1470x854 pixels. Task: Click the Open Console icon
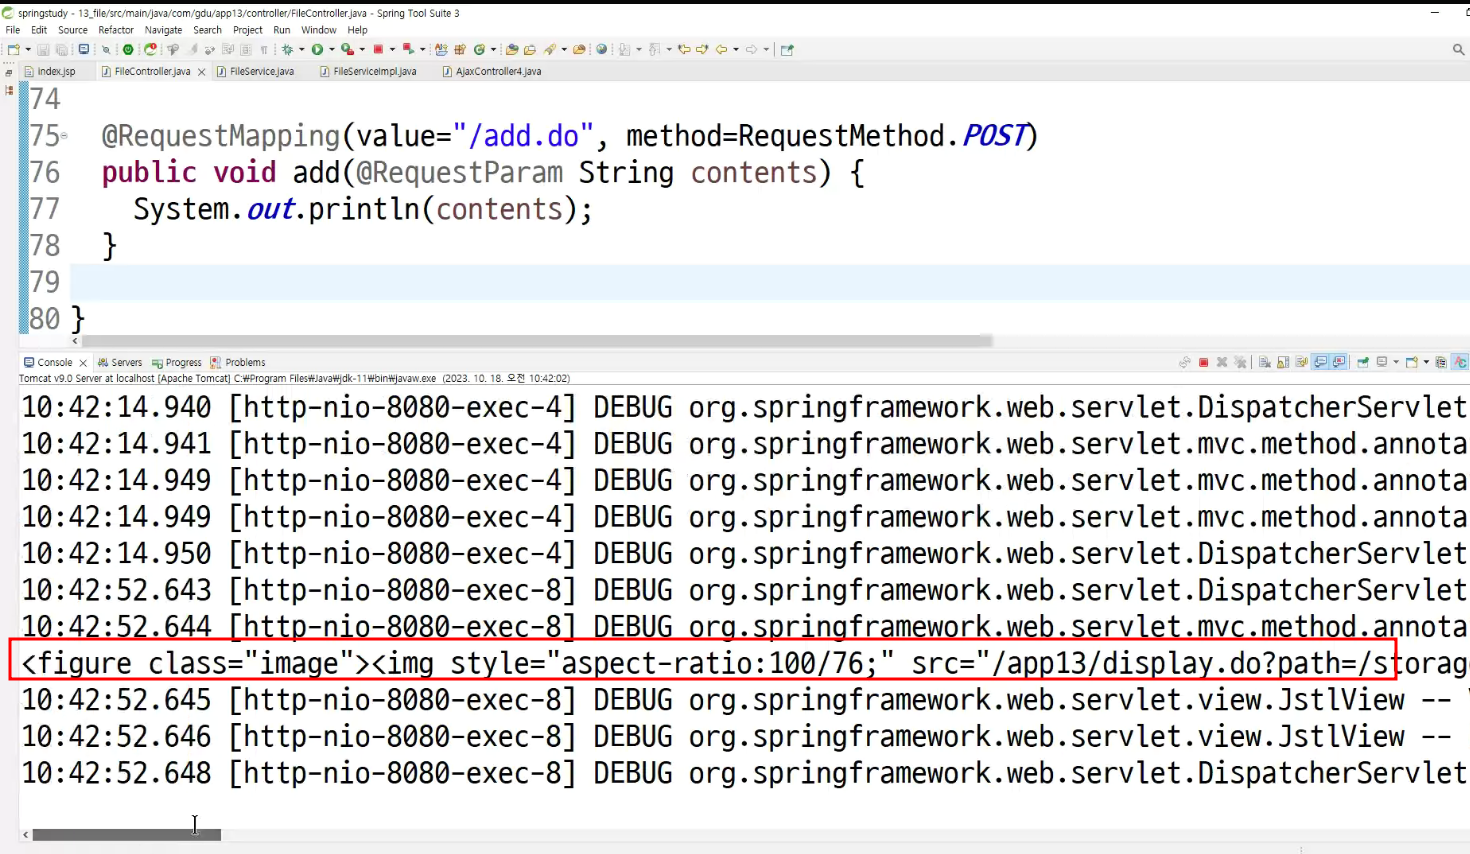pyautogui.click(x=1412, y=362)
